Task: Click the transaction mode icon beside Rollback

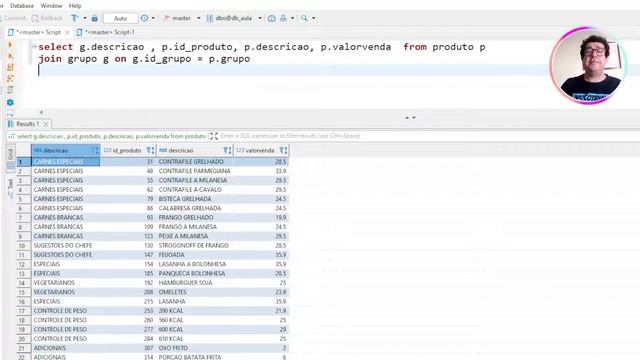Action: click(x=74, y=18)
